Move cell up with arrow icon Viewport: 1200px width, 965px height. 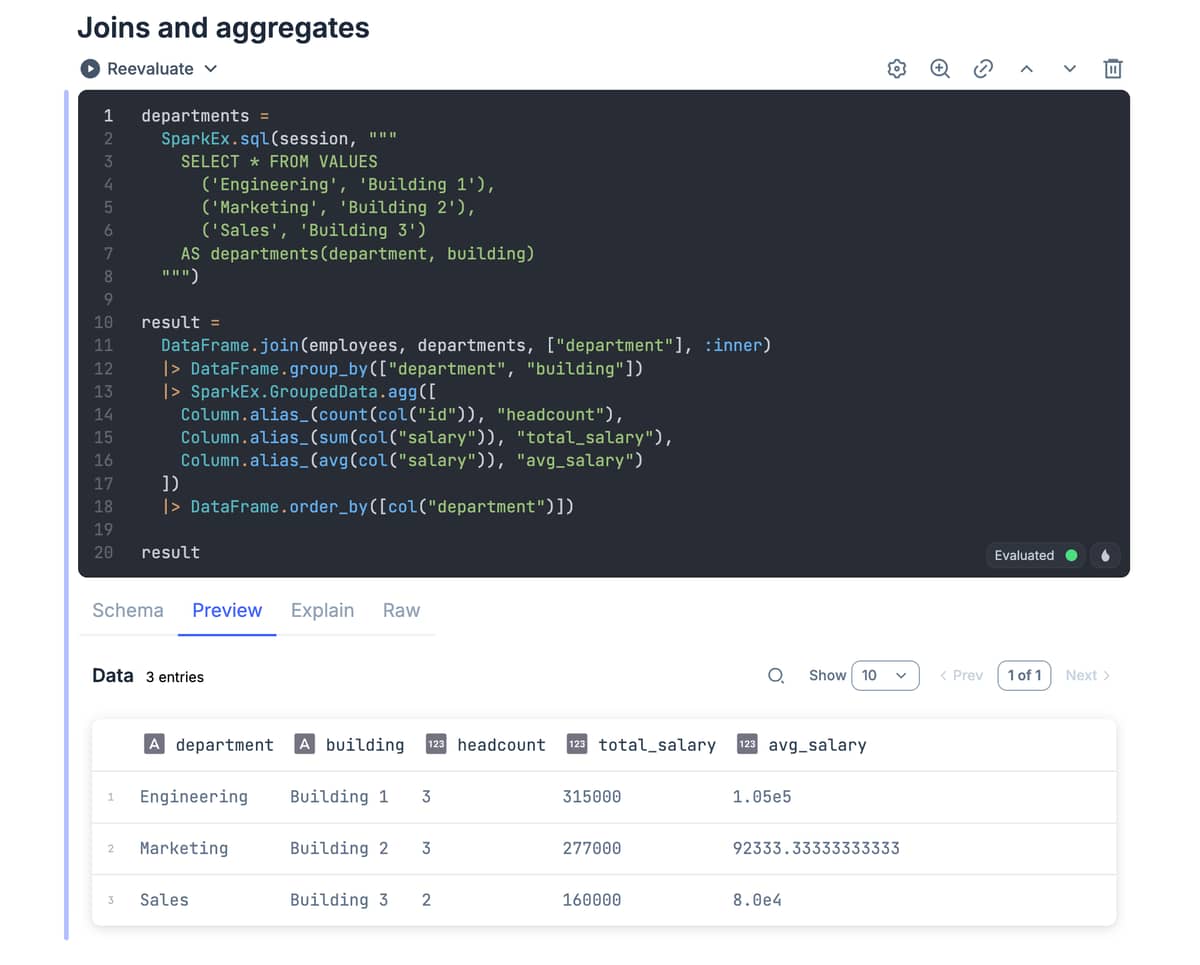[x=1026, y=69]
